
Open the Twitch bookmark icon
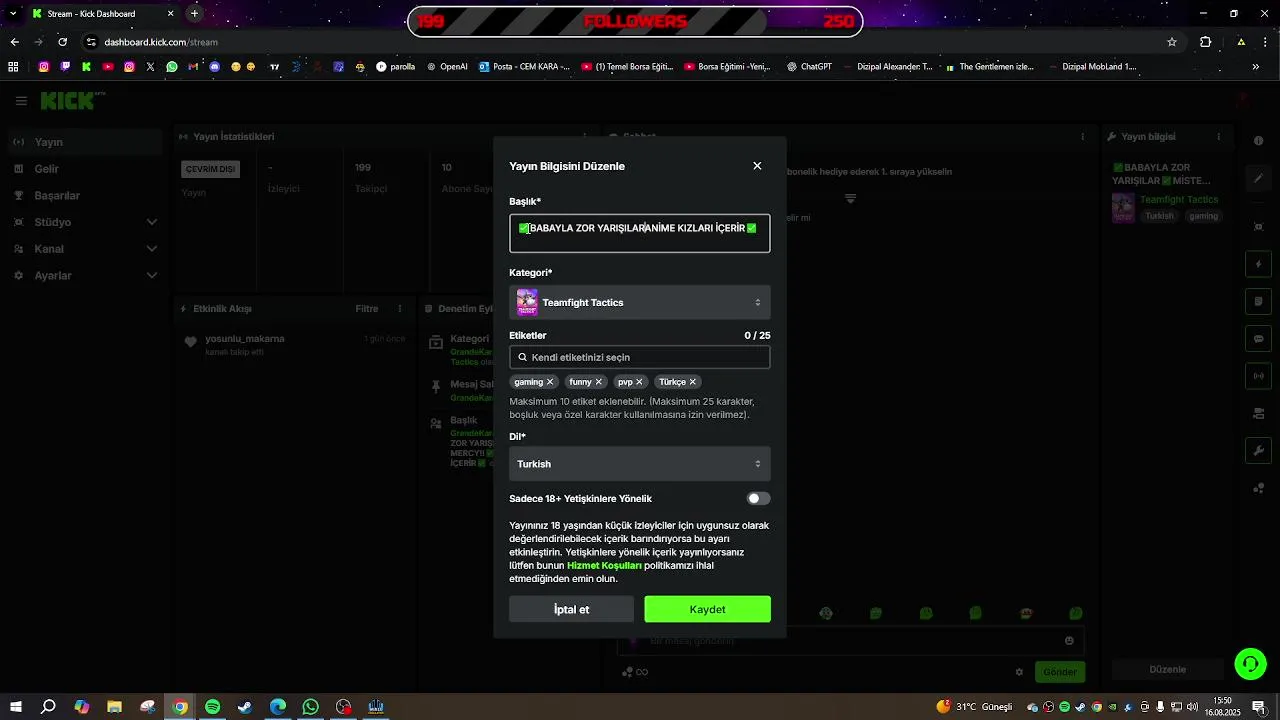pos(65,67)
